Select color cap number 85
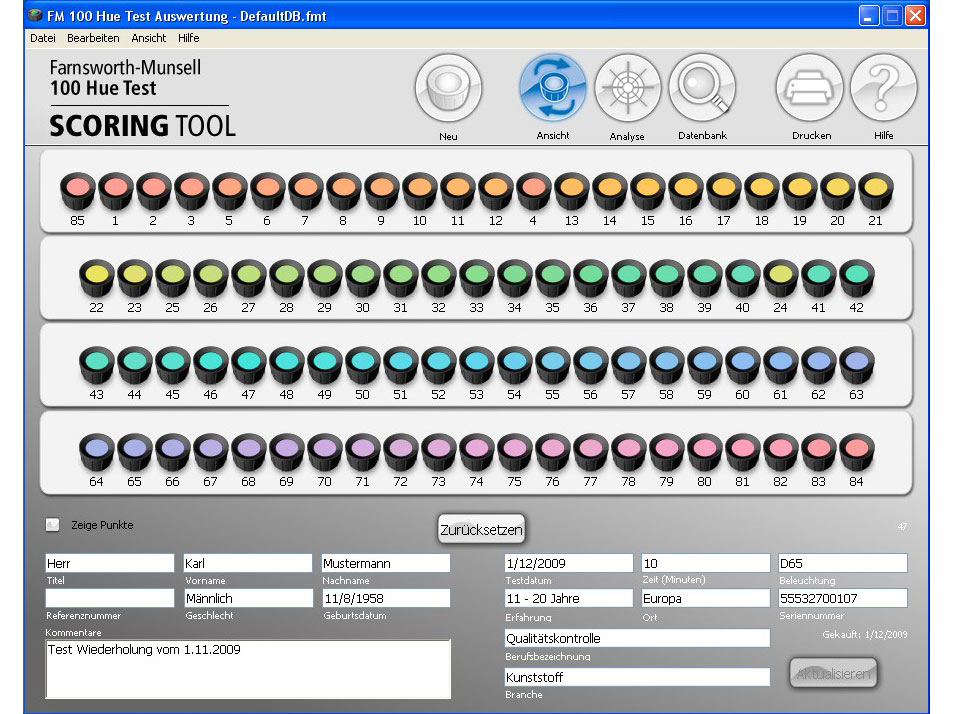 (x=77, y=188)
